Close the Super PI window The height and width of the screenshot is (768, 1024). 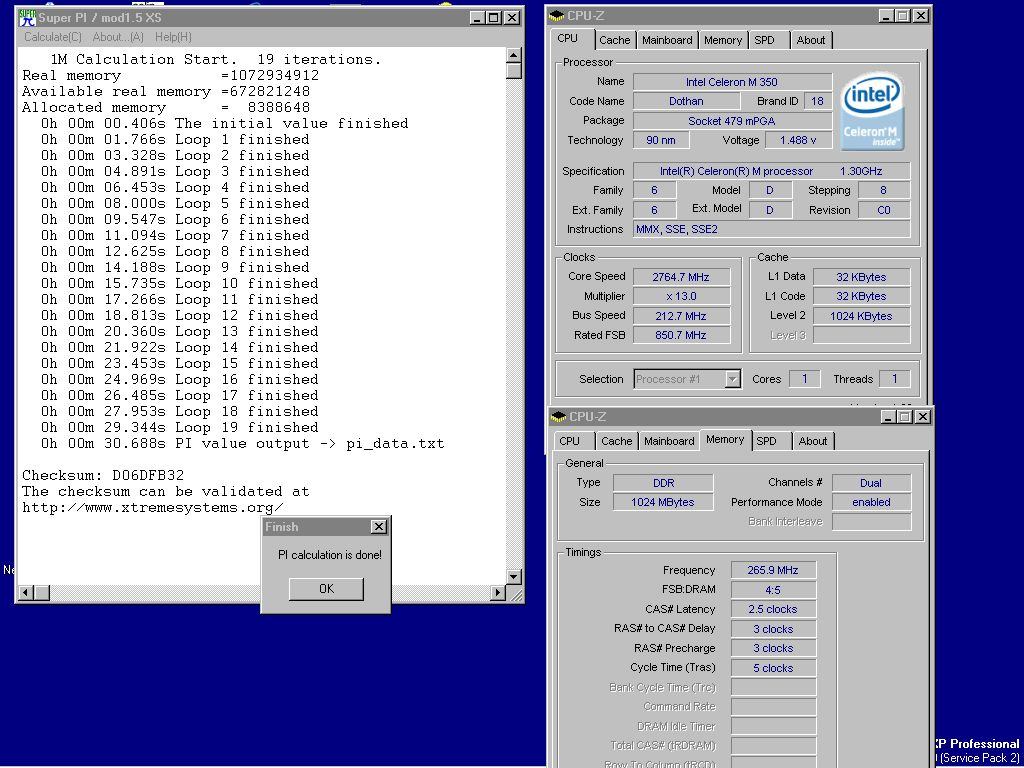(x=513, y=18)
